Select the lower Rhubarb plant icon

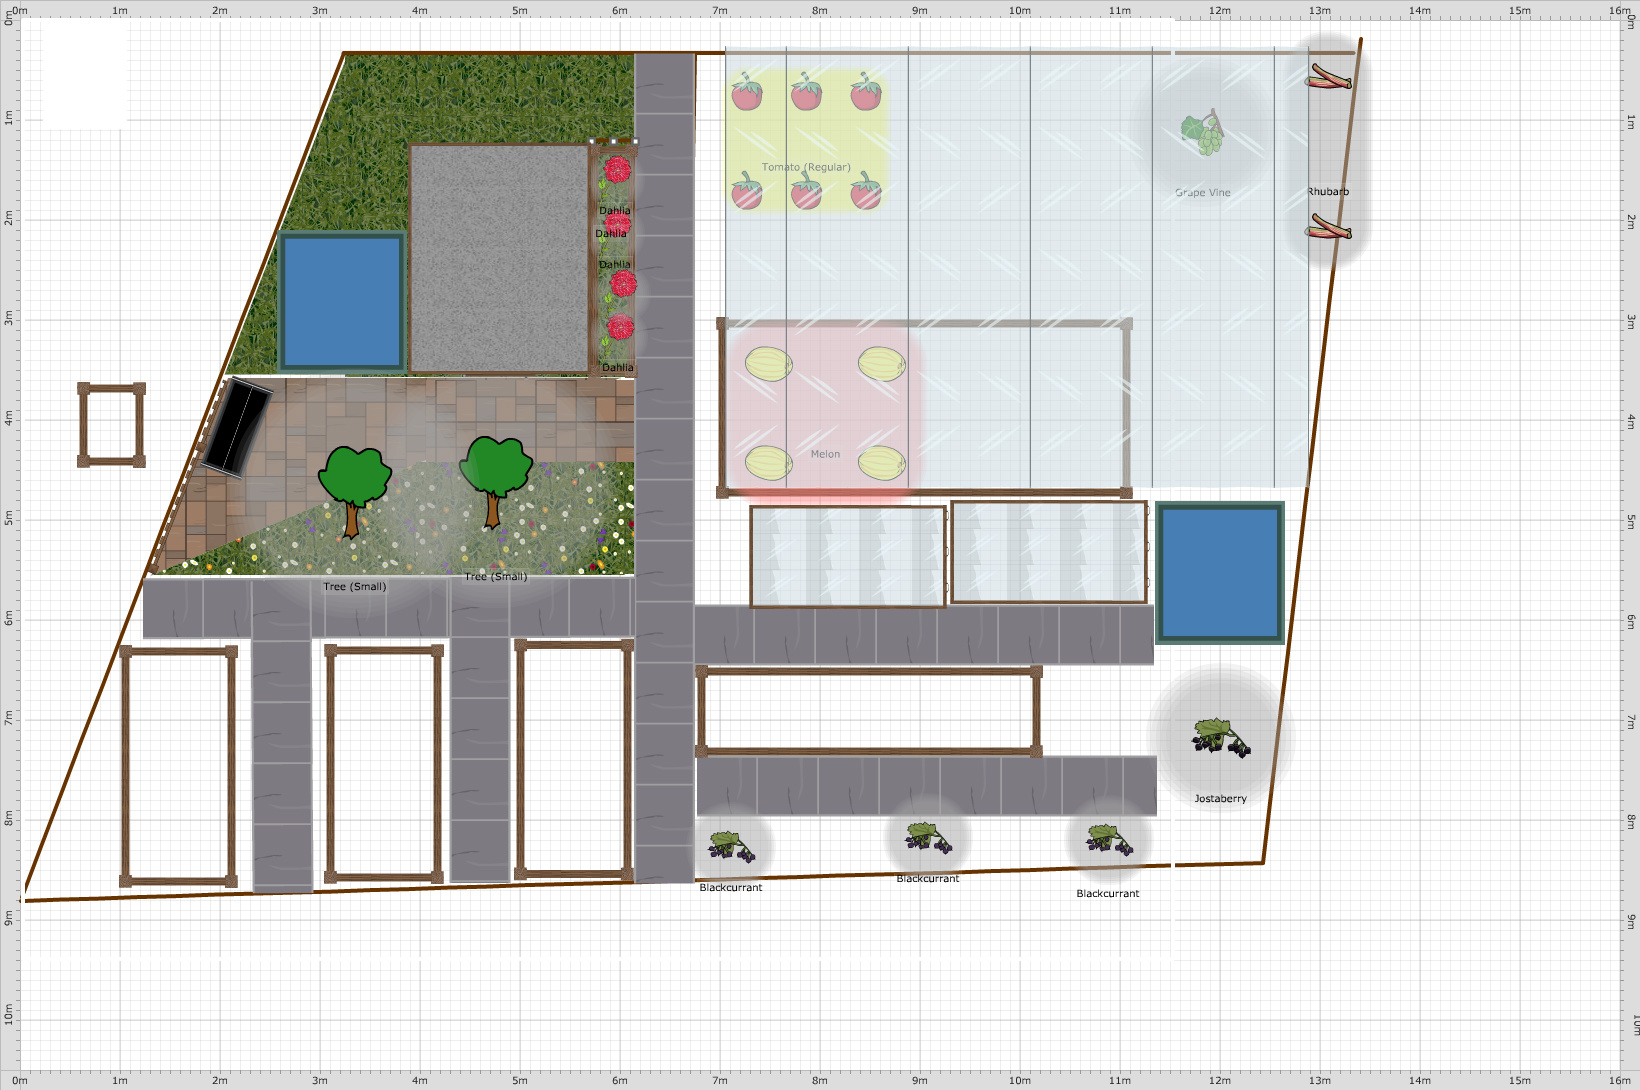(x=1328, y=228)
